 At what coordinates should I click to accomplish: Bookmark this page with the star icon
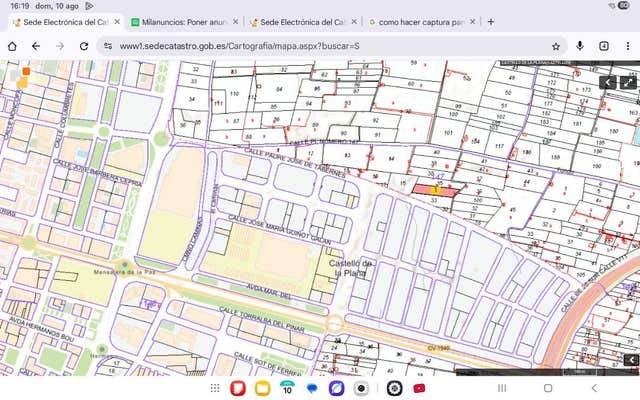point(556,46)
